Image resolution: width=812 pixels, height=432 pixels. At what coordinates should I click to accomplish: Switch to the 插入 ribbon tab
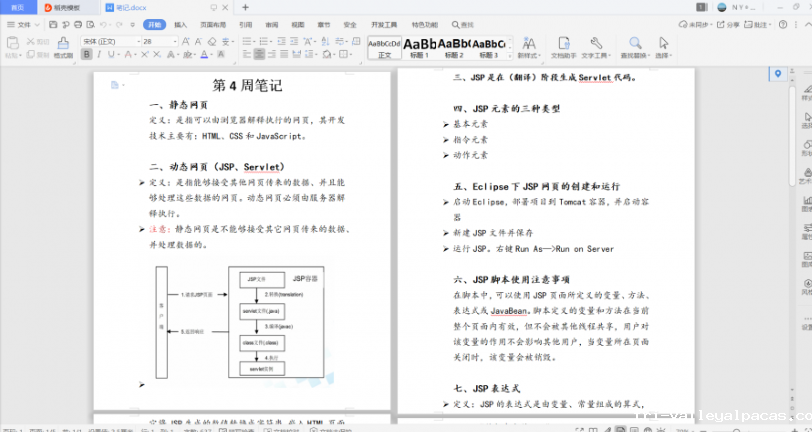[180, 24]
